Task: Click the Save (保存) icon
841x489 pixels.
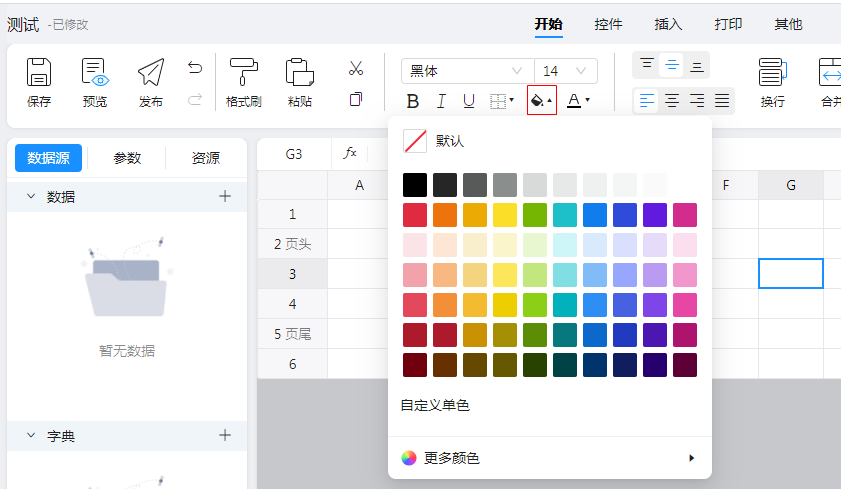Action: click(39, 73)
